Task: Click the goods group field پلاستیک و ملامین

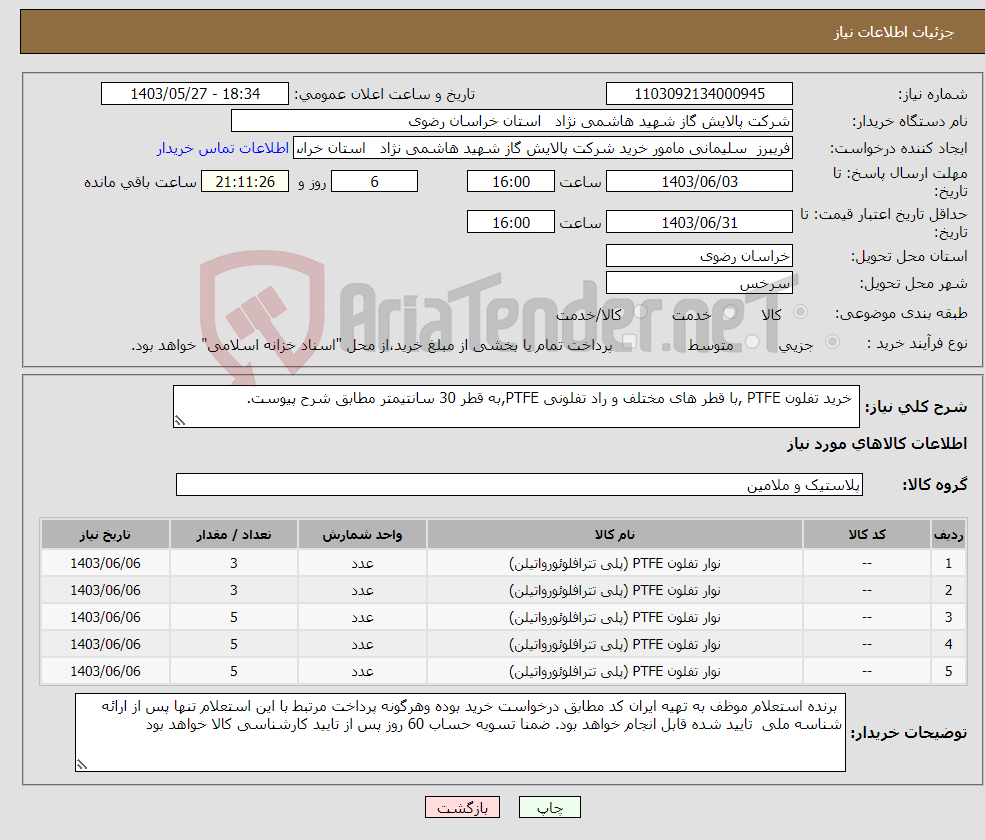Action: [520, 485]
